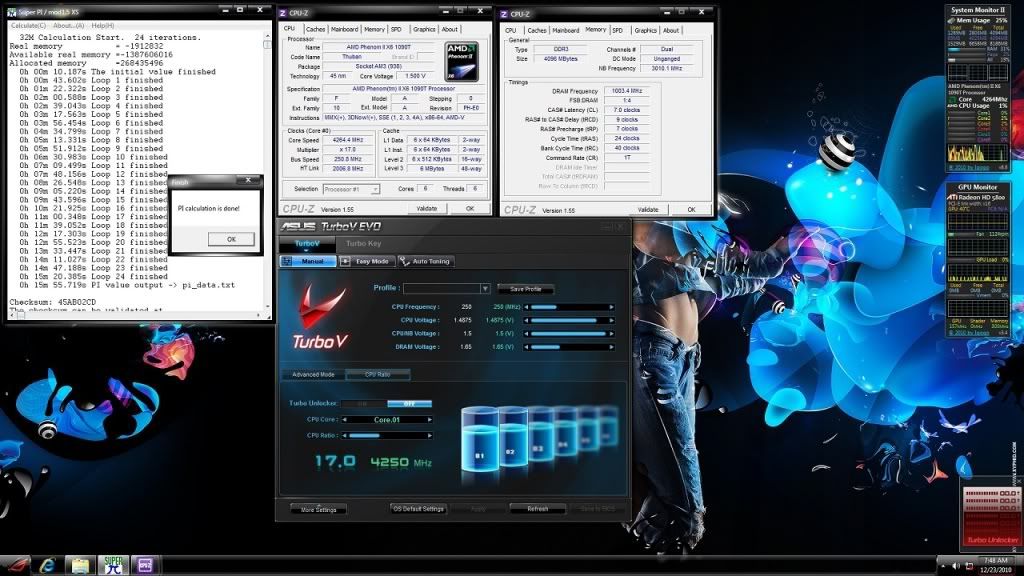Show hidden system tray icons
The image size is (1024, 576).
coord(942,566)
